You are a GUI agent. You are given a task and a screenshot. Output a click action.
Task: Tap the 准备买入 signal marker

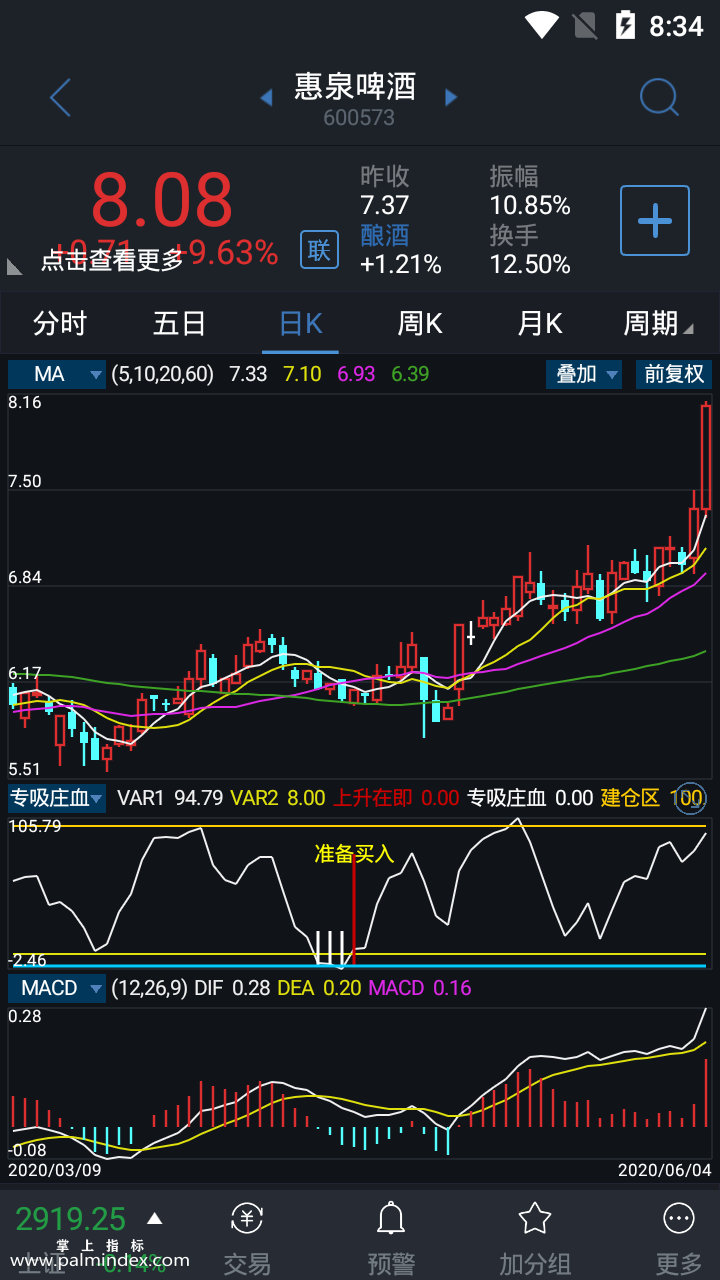pyautogui.click(x=354, y=854)
